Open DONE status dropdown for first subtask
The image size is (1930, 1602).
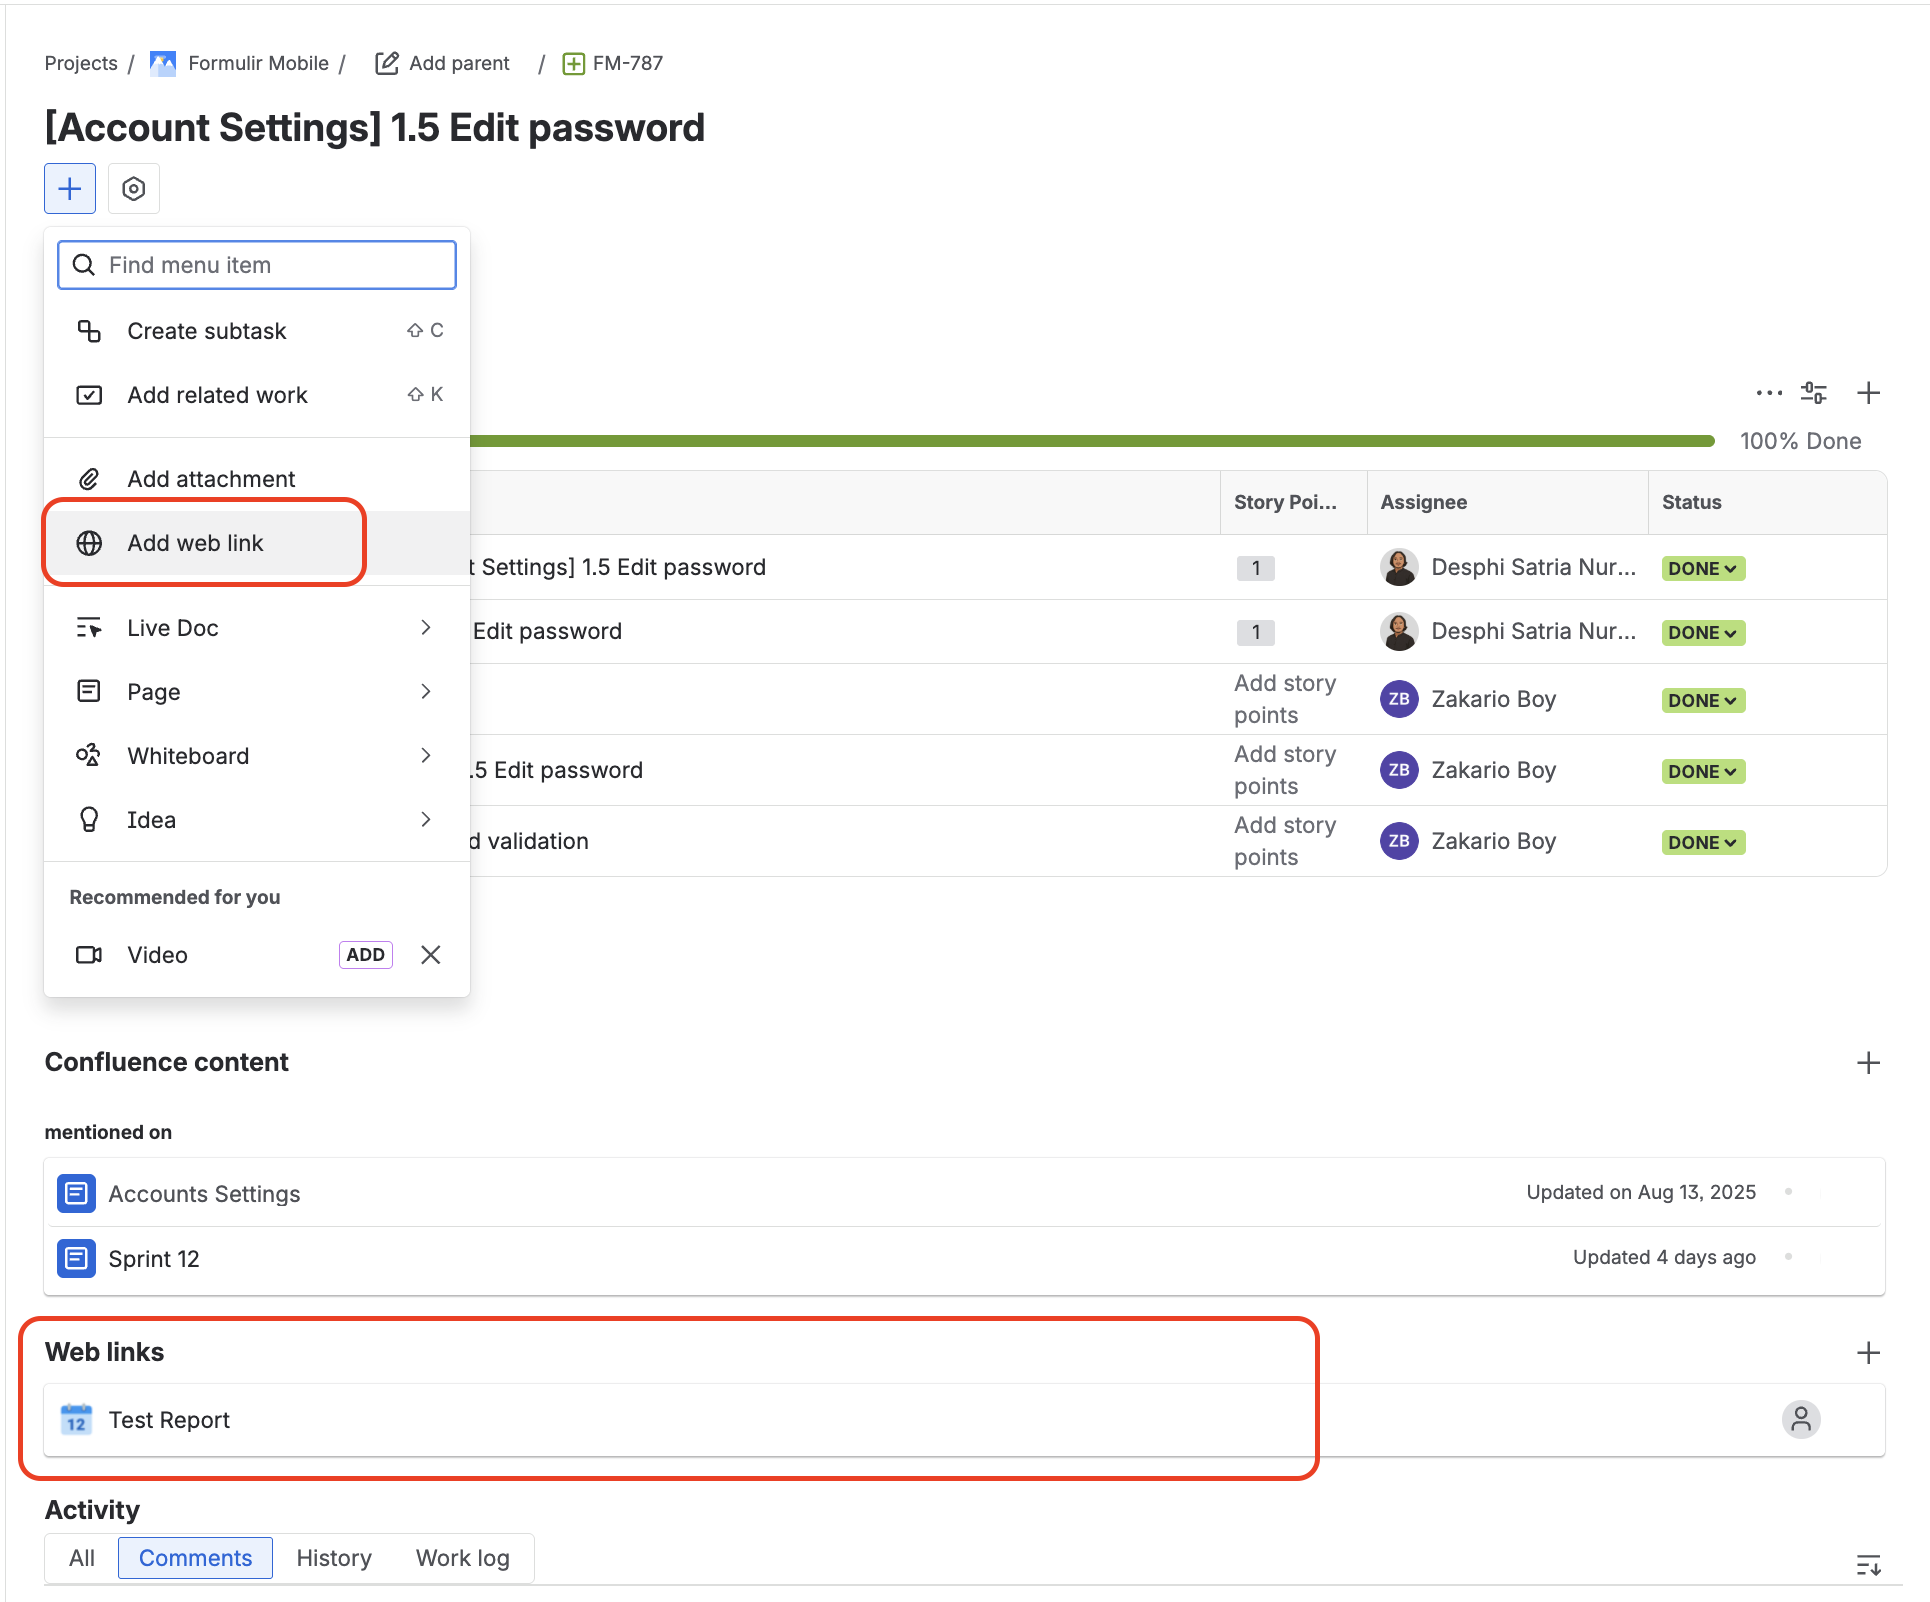tap(1702, 568)
